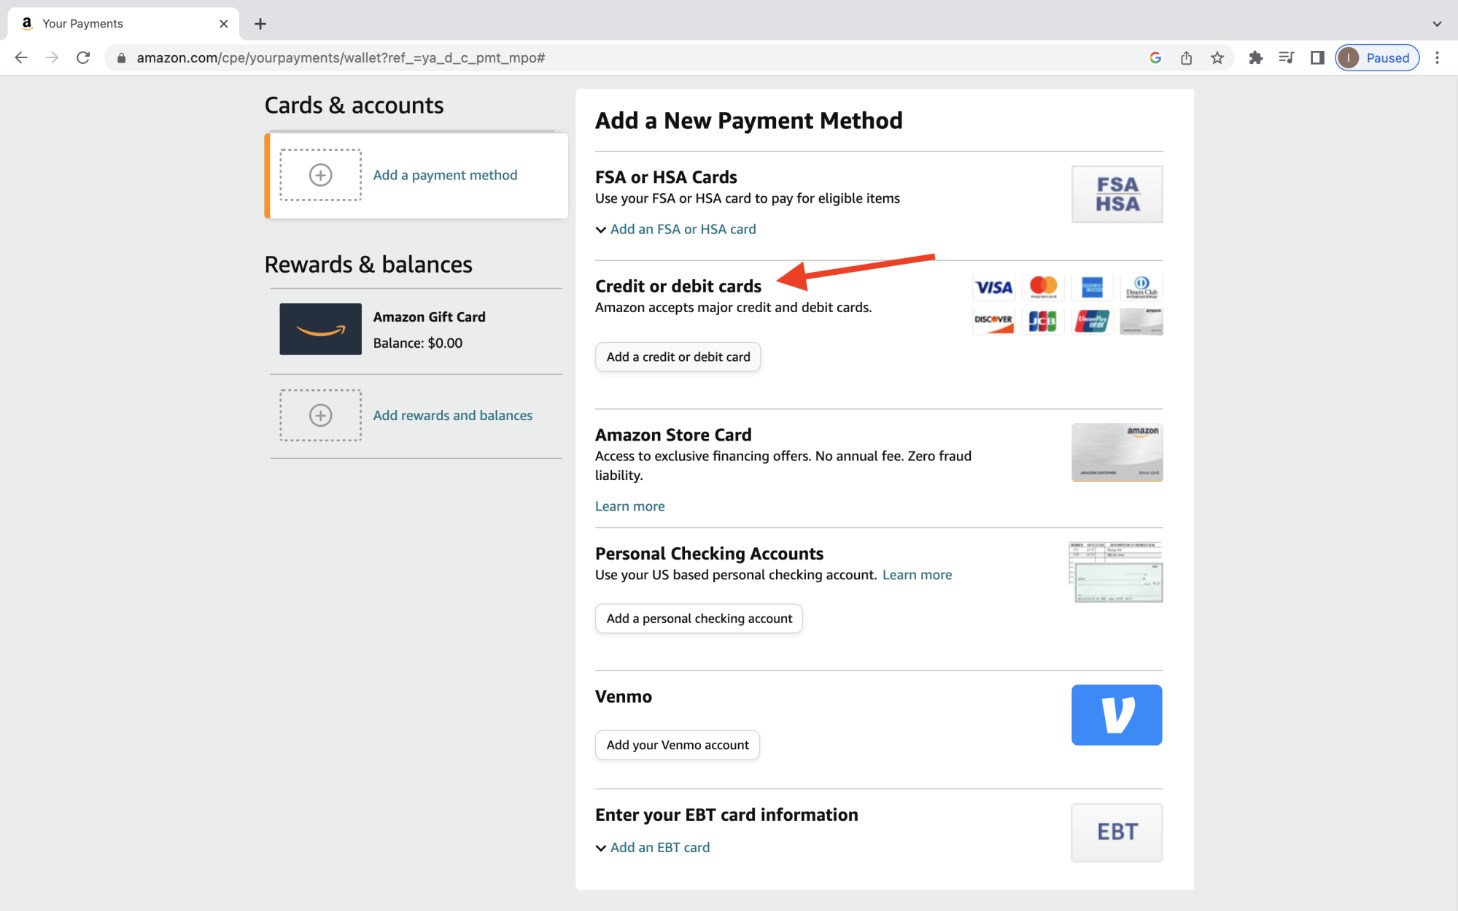Toggle the browser side panel icon

coord(1317,58)
